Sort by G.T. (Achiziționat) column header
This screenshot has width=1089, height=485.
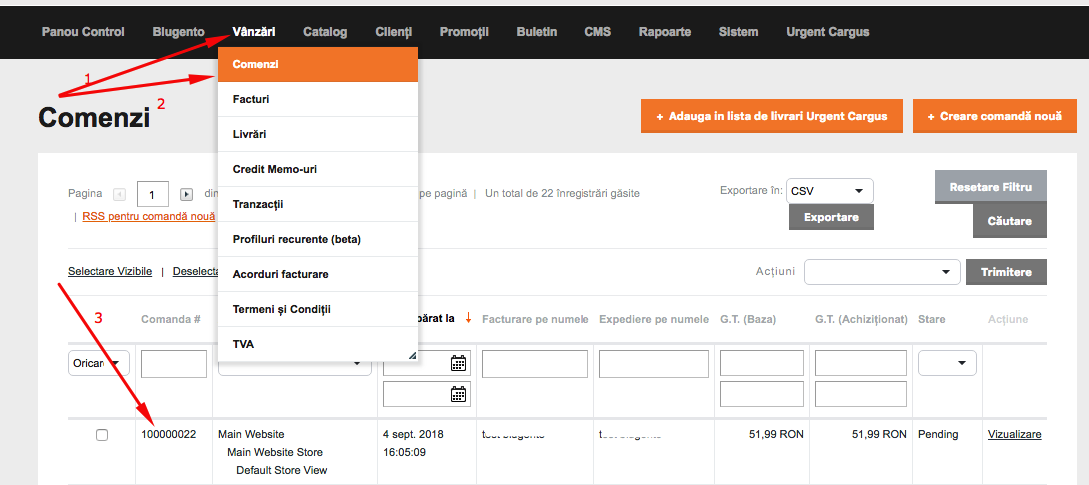coord(861,320)
